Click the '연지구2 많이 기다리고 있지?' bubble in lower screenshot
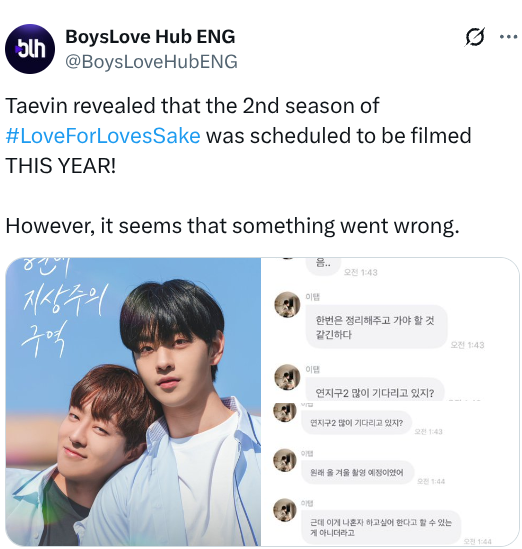522x549 pixels. [x=356, y=423]
